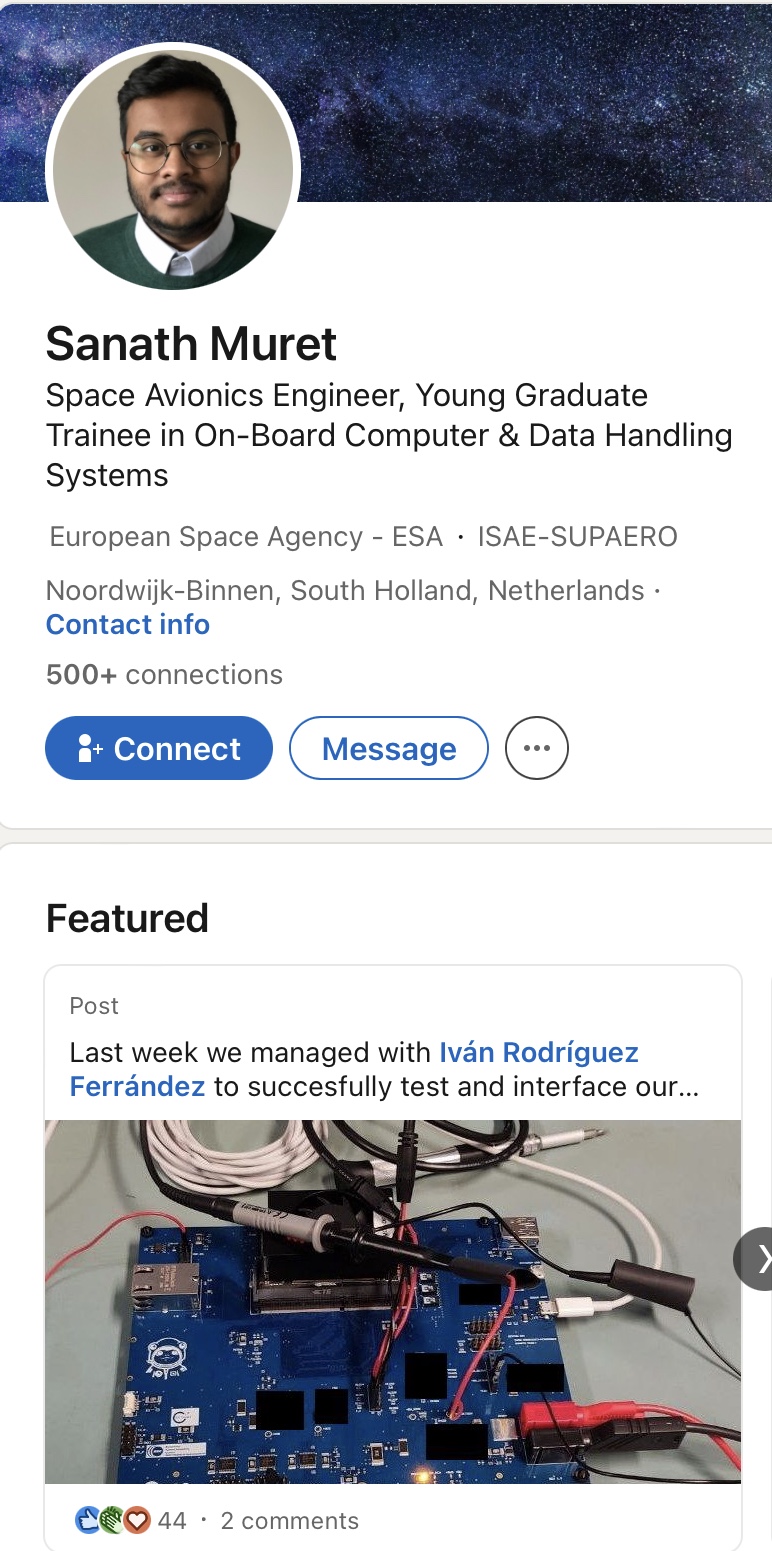Open the ISAE-SUPAERO school page
The width and height of the screenshot is (772, 1551).
pos(577,537)
